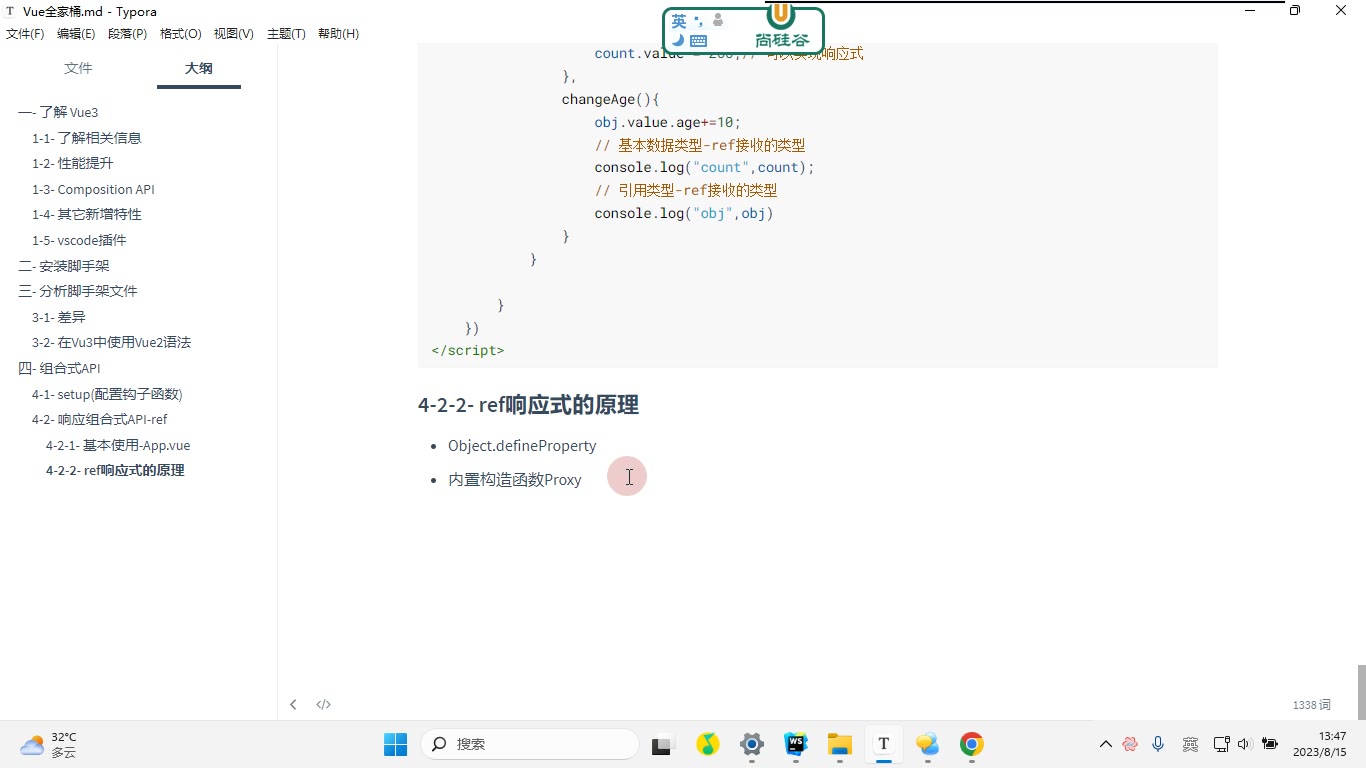This screenshot has width=1366, height=768.
Task: Switch to the 大纲 sidebar tab
Action: coord(199,68)
